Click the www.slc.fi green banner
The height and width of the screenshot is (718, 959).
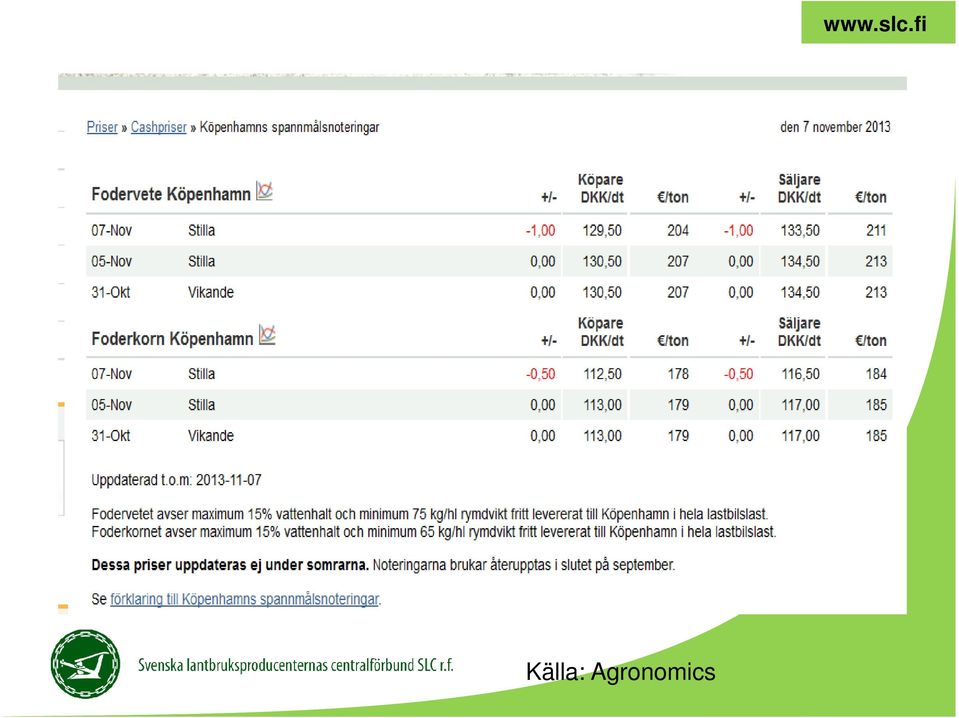(878, 23)
